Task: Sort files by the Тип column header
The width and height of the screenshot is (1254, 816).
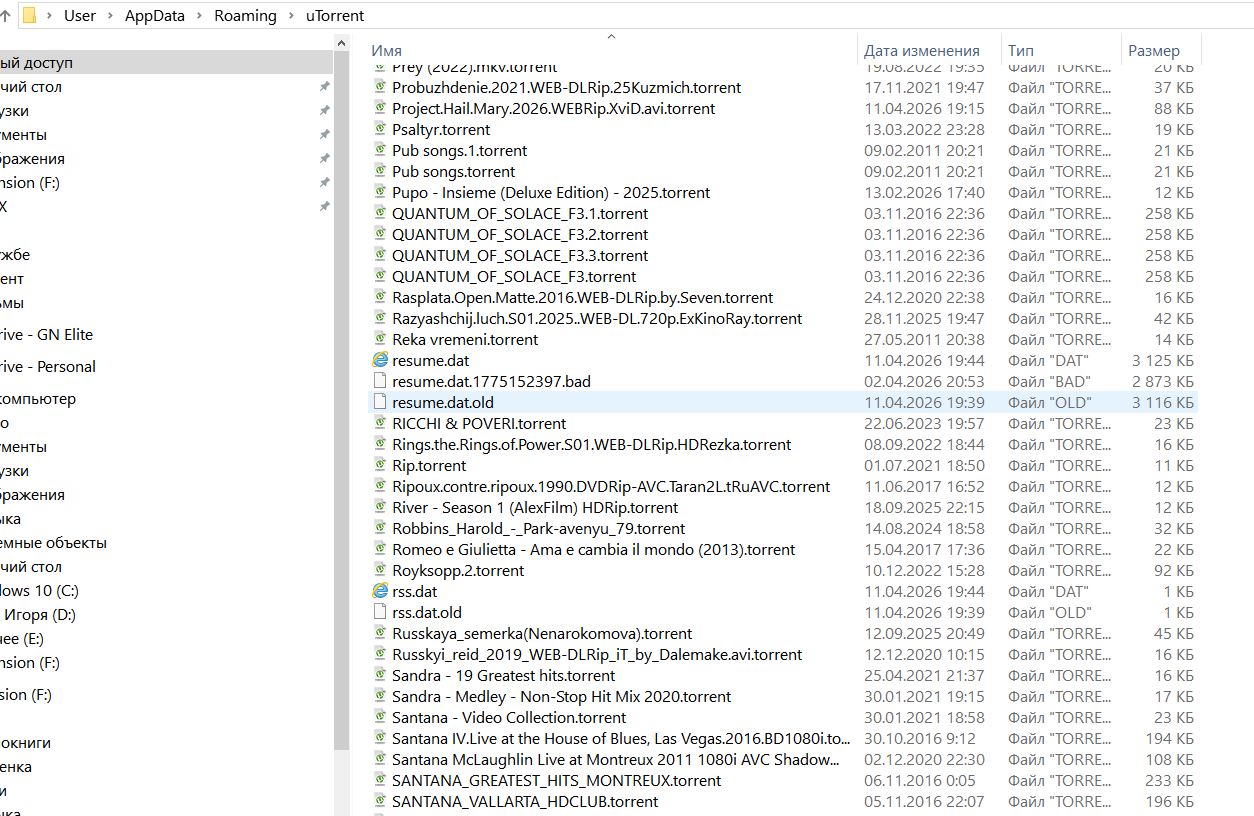Action: click(x=1021, y=51)
